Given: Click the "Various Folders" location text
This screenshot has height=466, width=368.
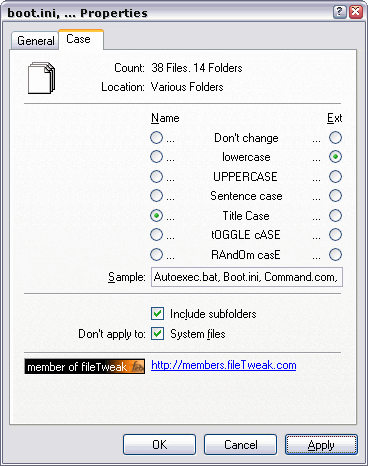Looking at the screenshot, I should pos(187,87).
